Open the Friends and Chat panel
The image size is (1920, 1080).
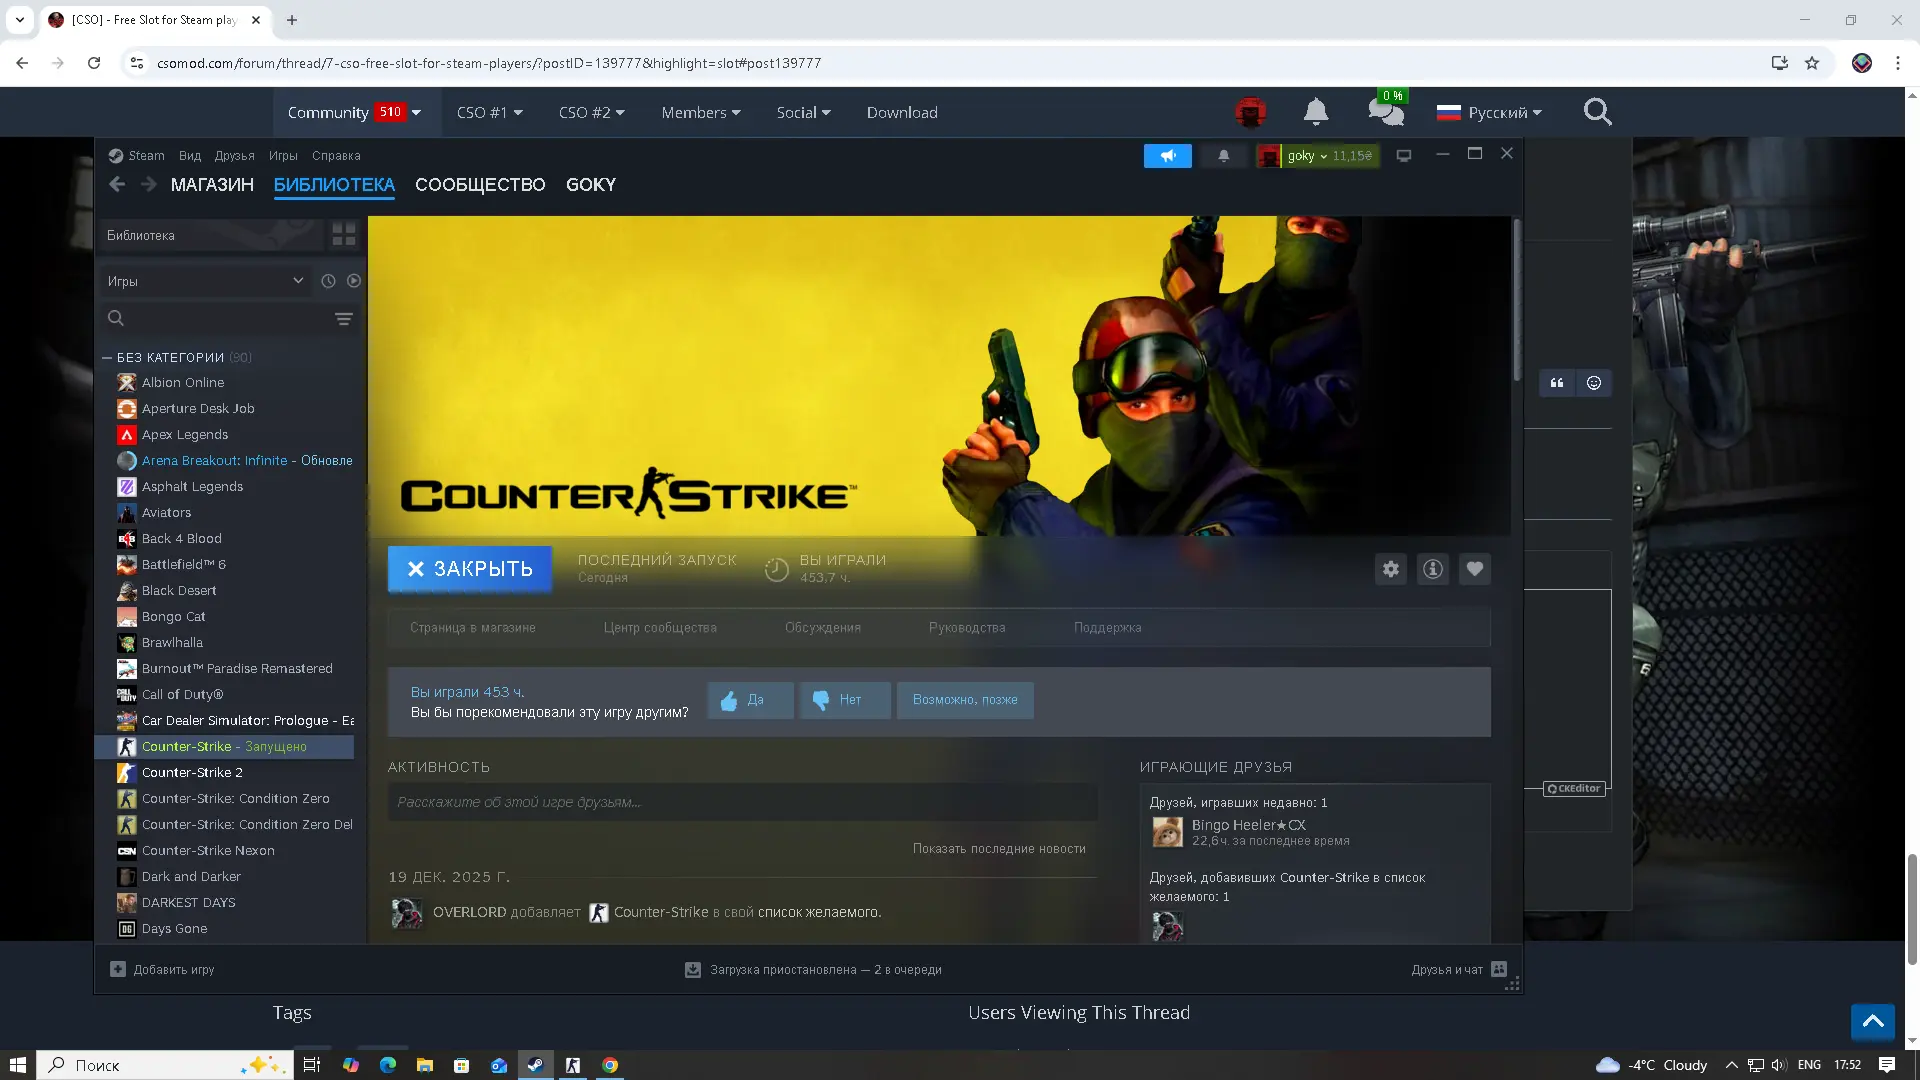pos(1459,969)
